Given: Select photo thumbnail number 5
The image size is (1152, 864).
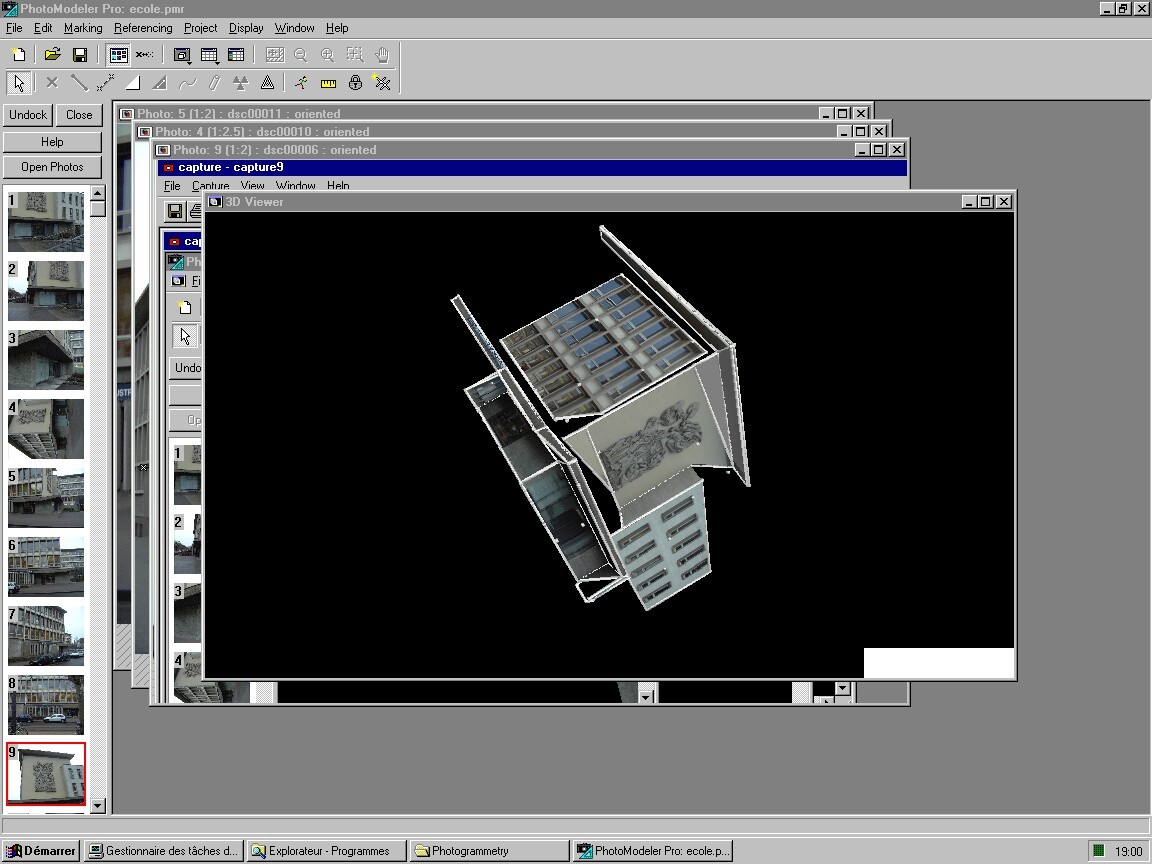Looking at the screenshot, I should [x=46, y=498].
